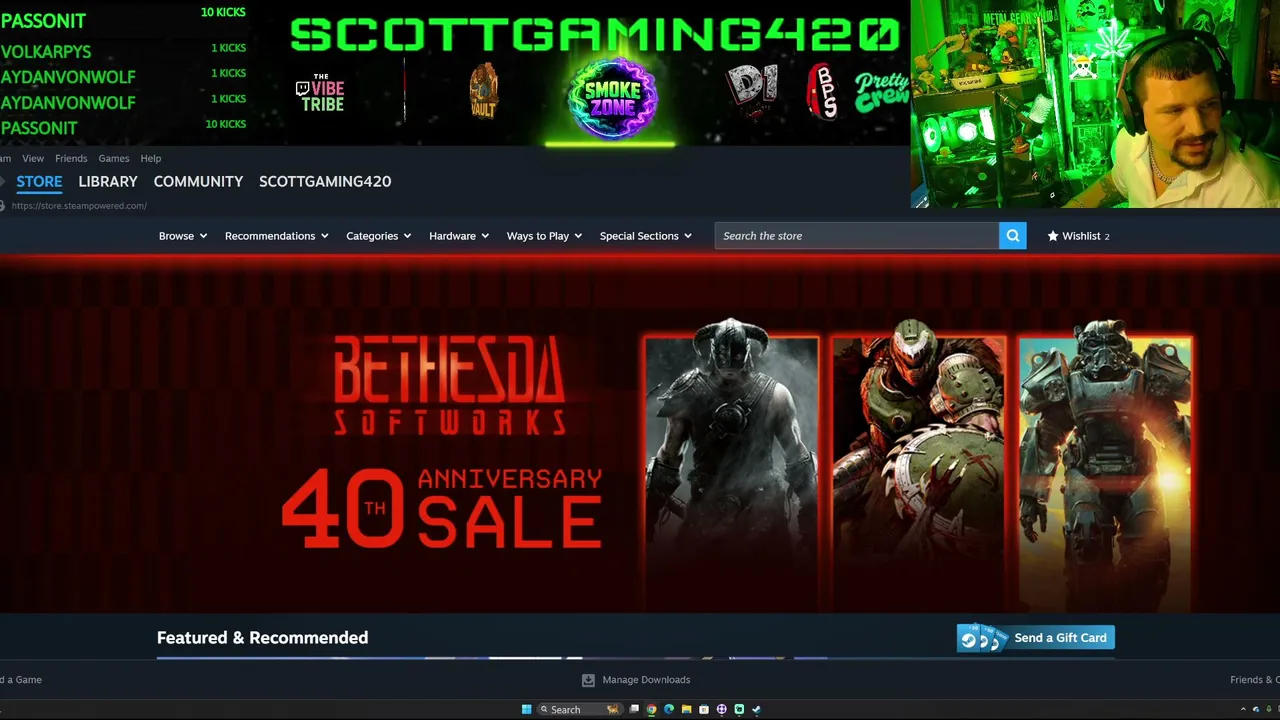The width and height of the screenshot is (1280, 720).
Task: Click the streamer webcam feed
Action: point(1095,104)
